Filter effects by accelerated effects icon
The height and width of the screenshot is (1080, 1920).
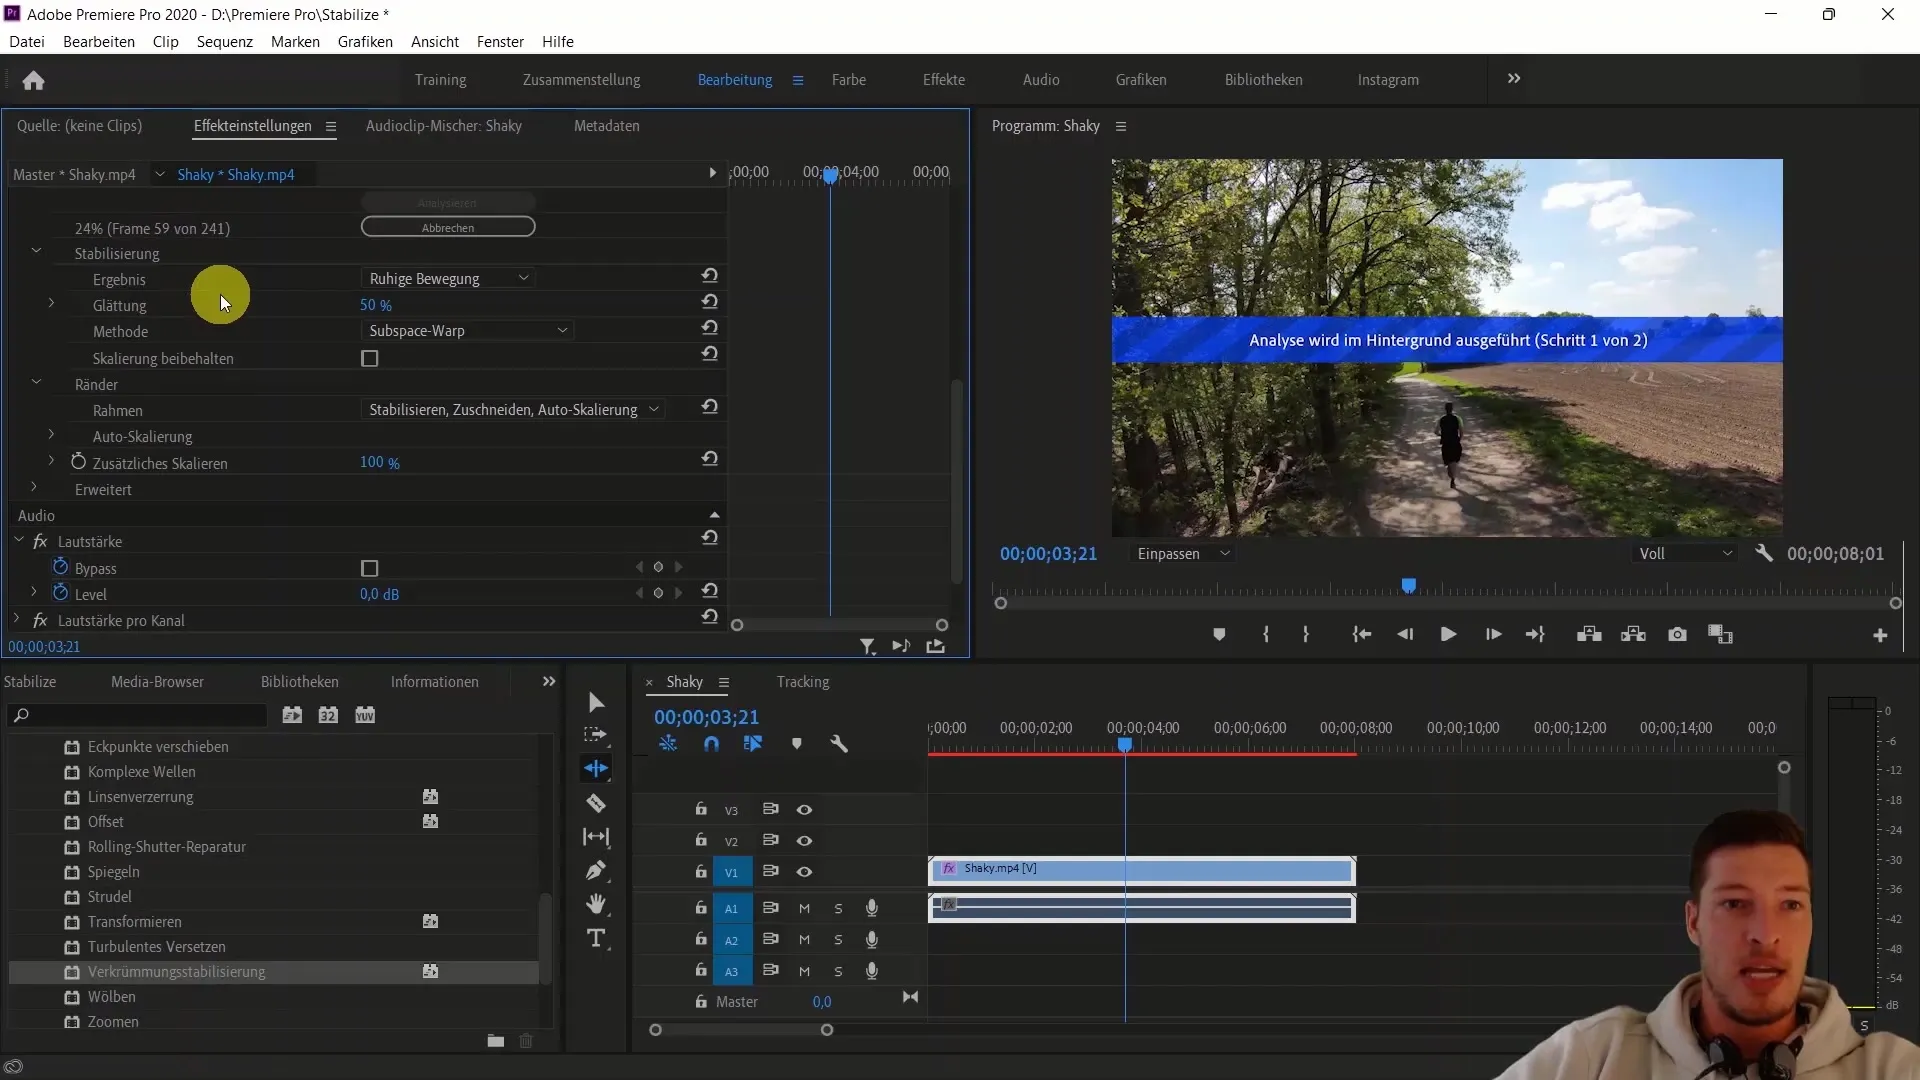point(292,715)
